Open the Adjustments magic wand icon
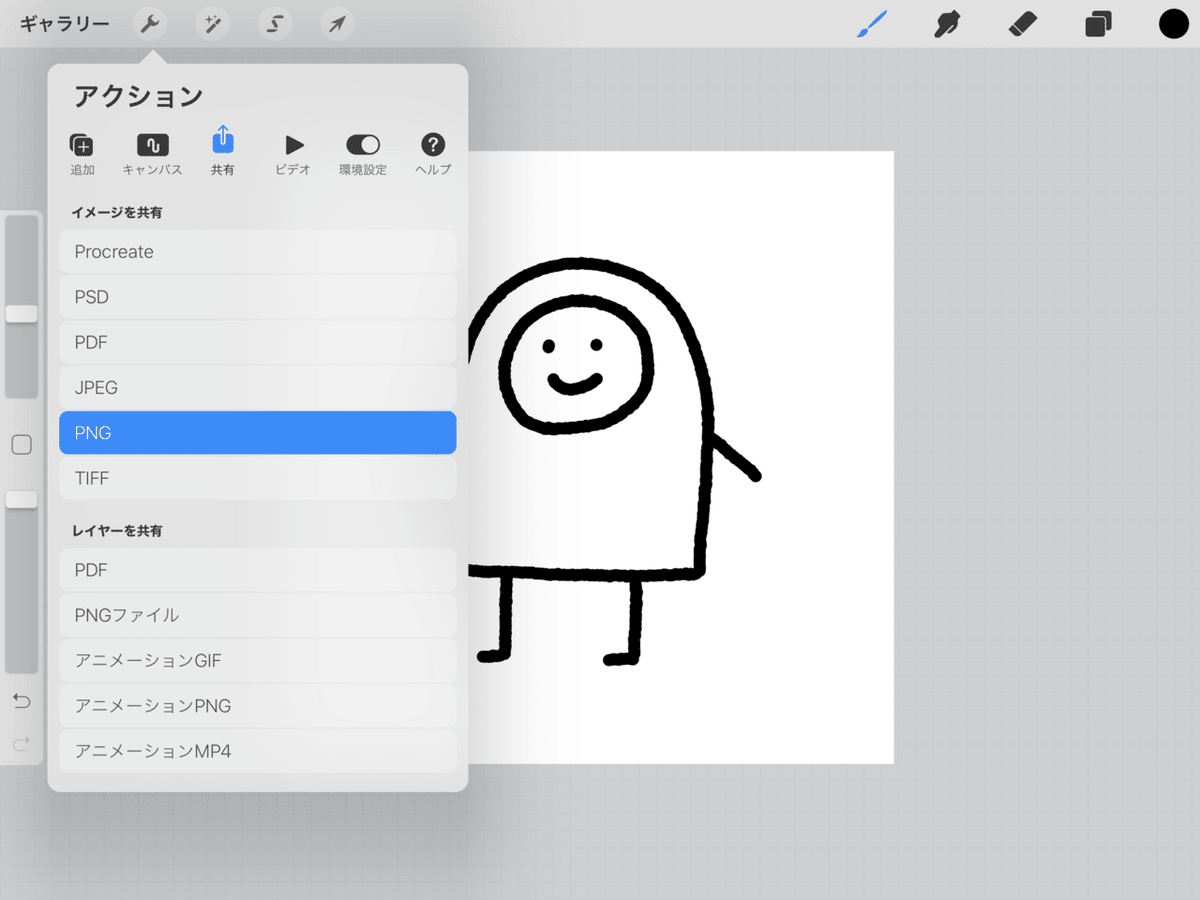1200x900 pixels. 212,24
